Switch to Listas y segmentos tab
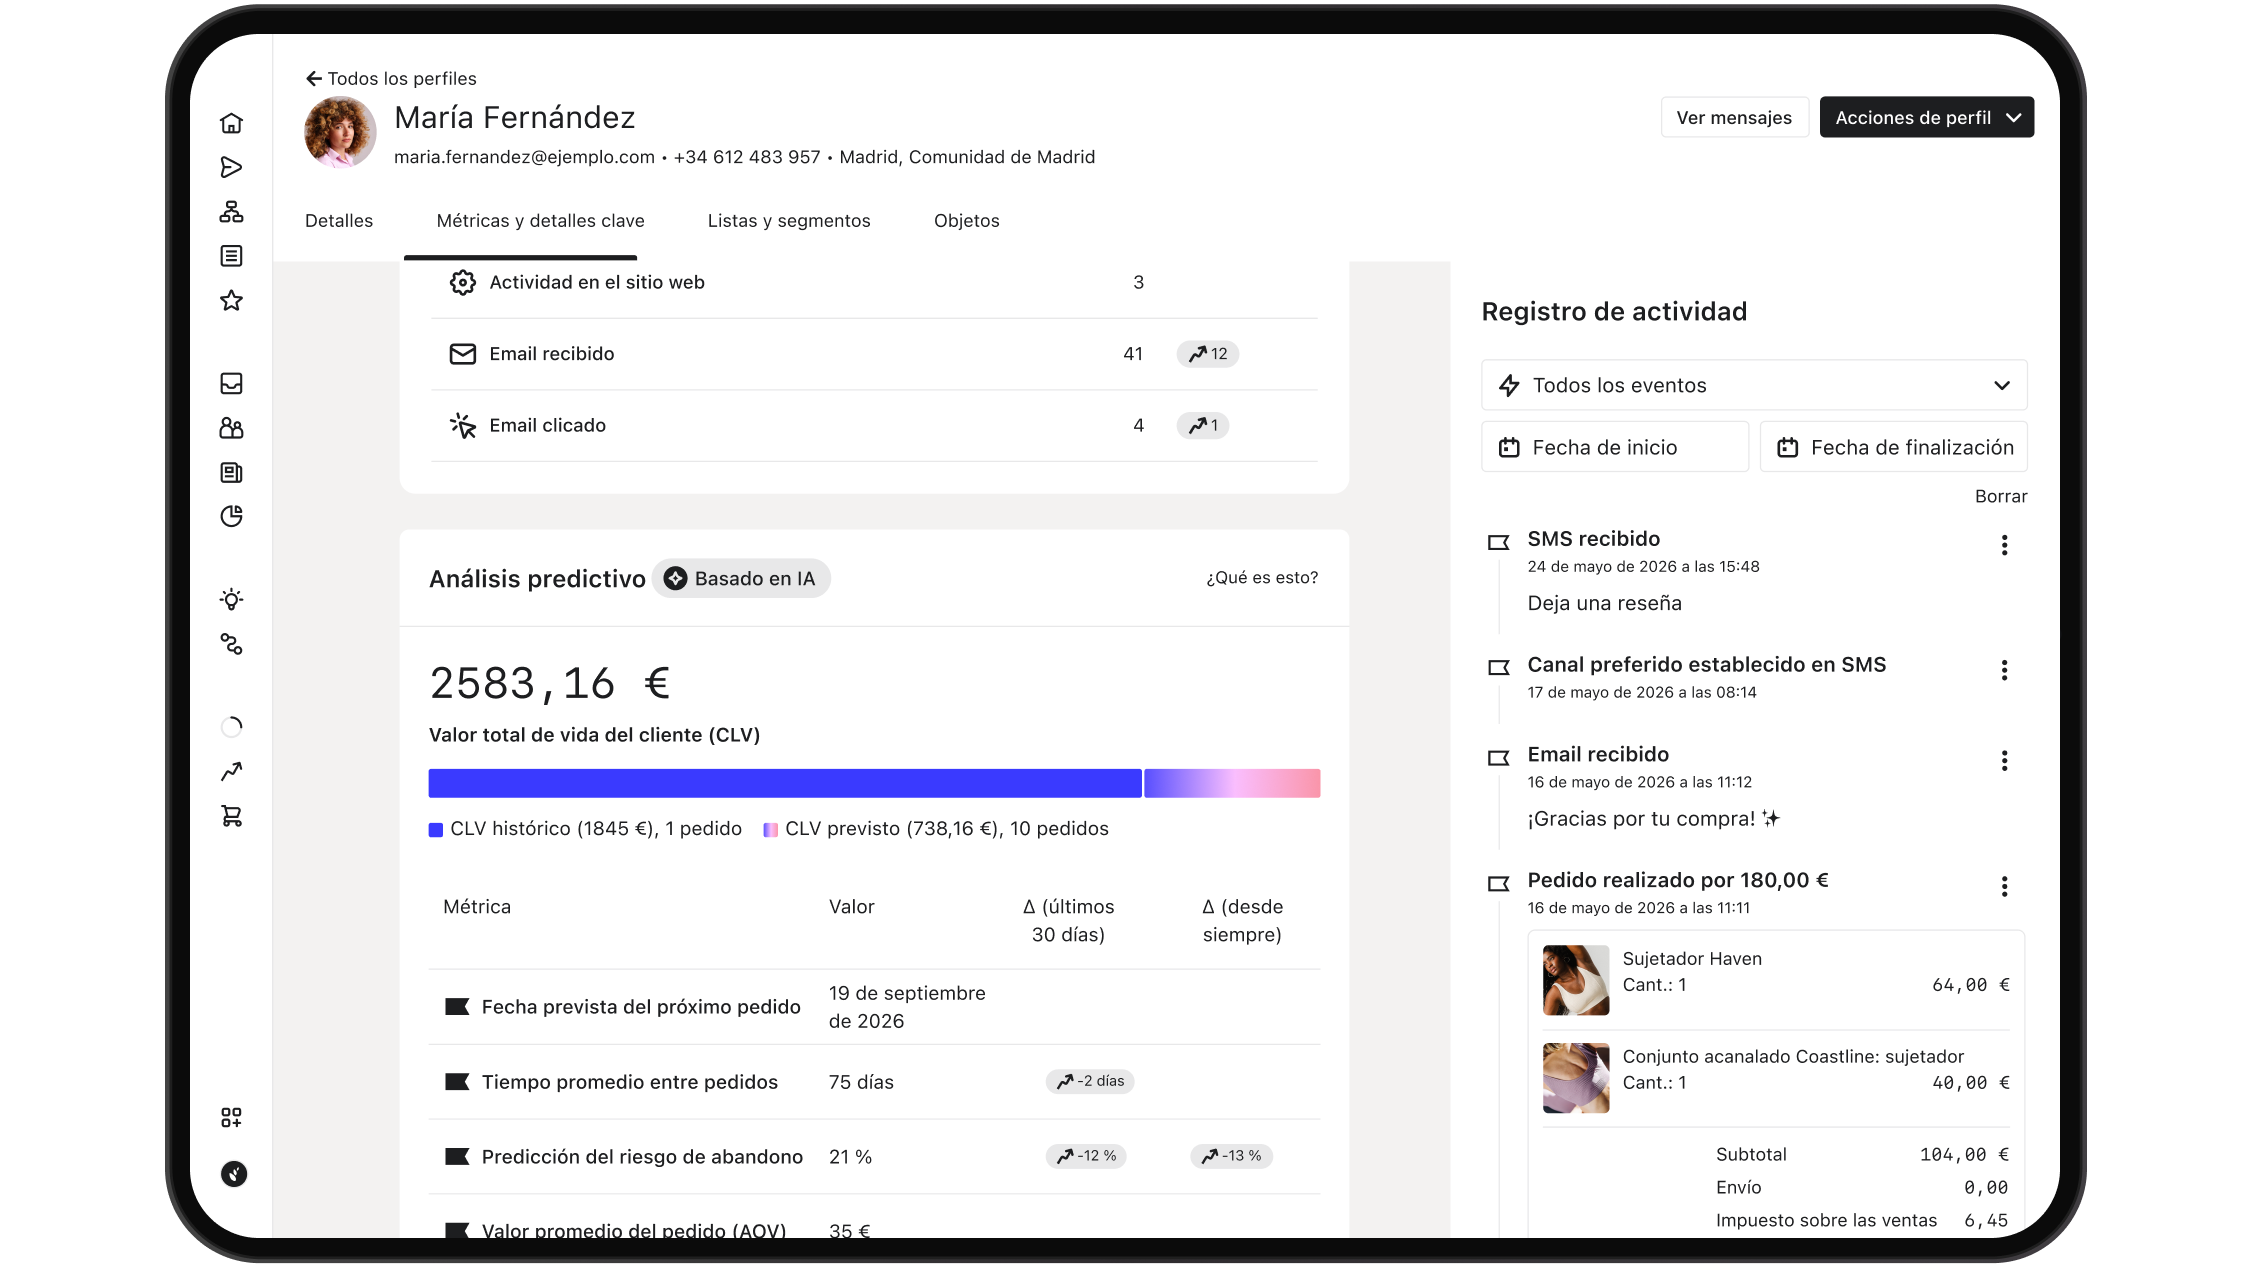 (x=789, y=221)
